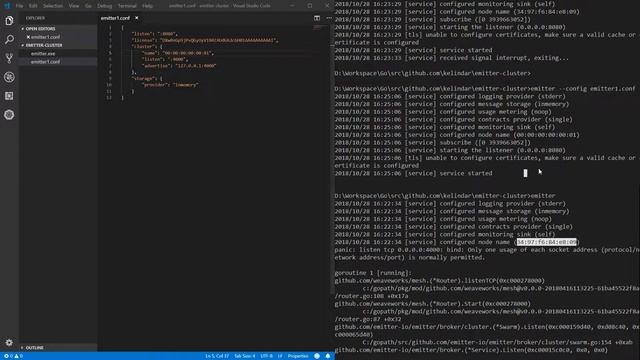Click the VS Code logo icon
The height and width of the screenshot is (360, 640).
coord(7,6)
